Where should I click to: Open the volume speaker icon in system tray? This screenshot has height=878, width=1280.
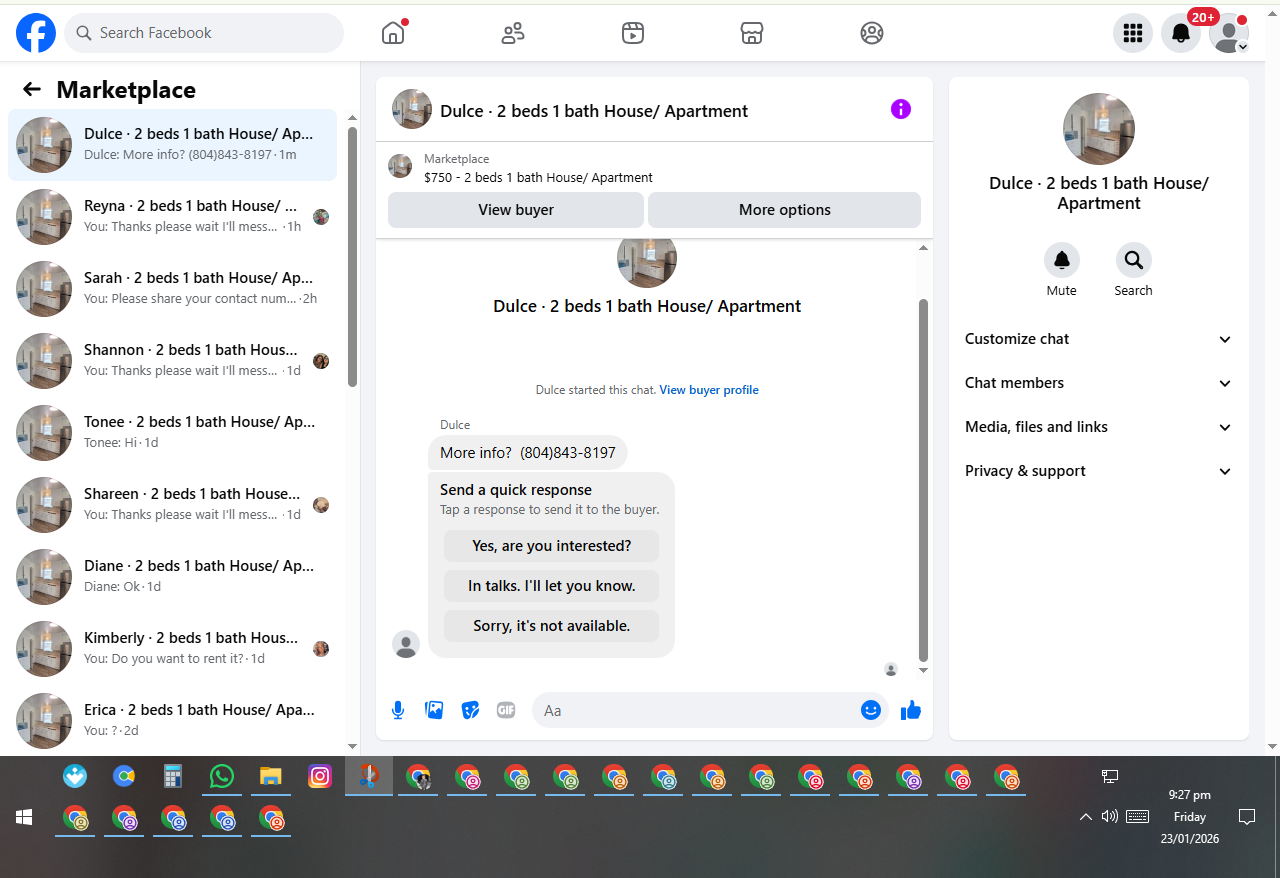pyautogui.click(x=1109, y=817)
